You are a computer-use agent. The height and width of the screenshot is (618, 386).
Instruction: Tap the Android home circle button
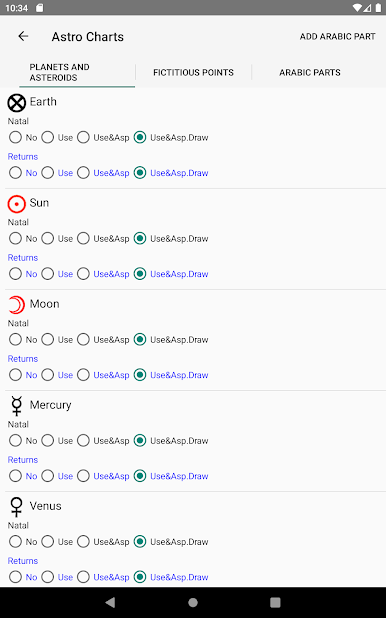click(x=193, y=602)
